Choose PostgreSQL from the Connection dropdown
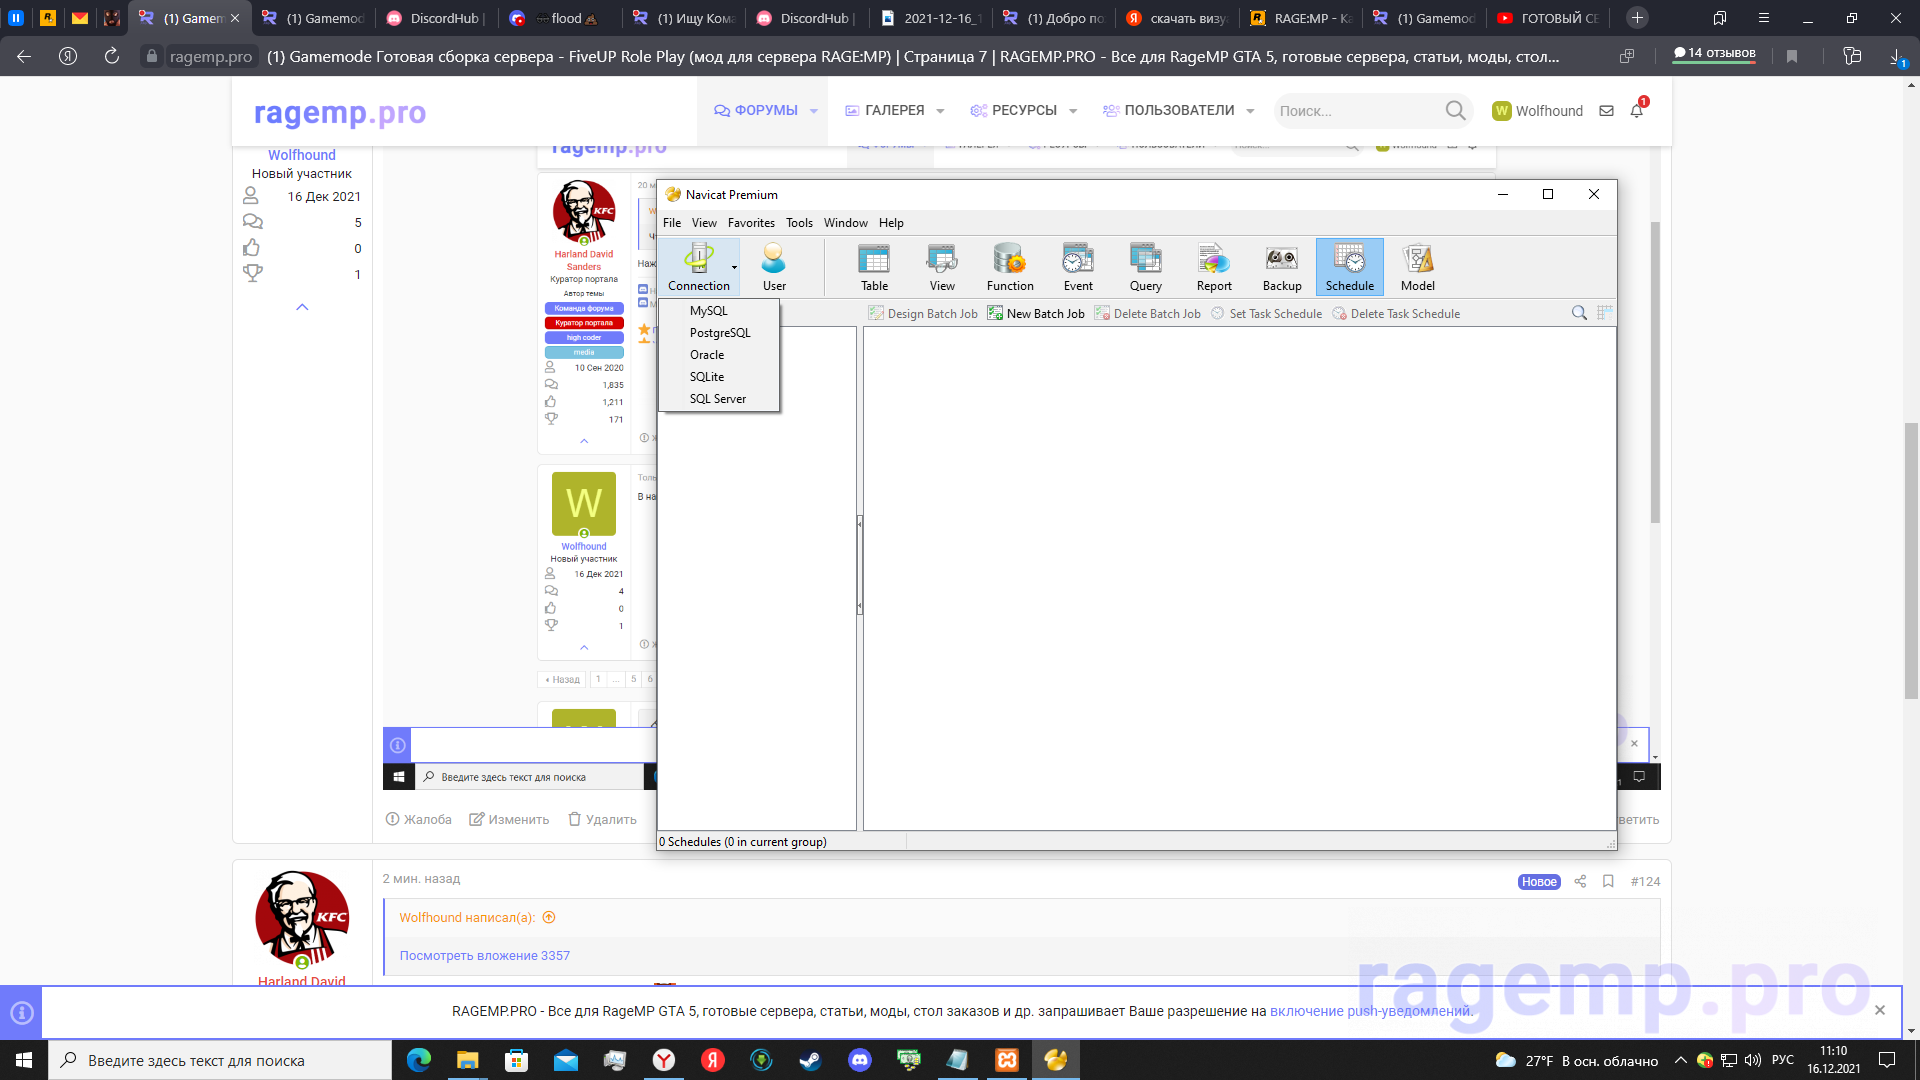 coord(719,333)
